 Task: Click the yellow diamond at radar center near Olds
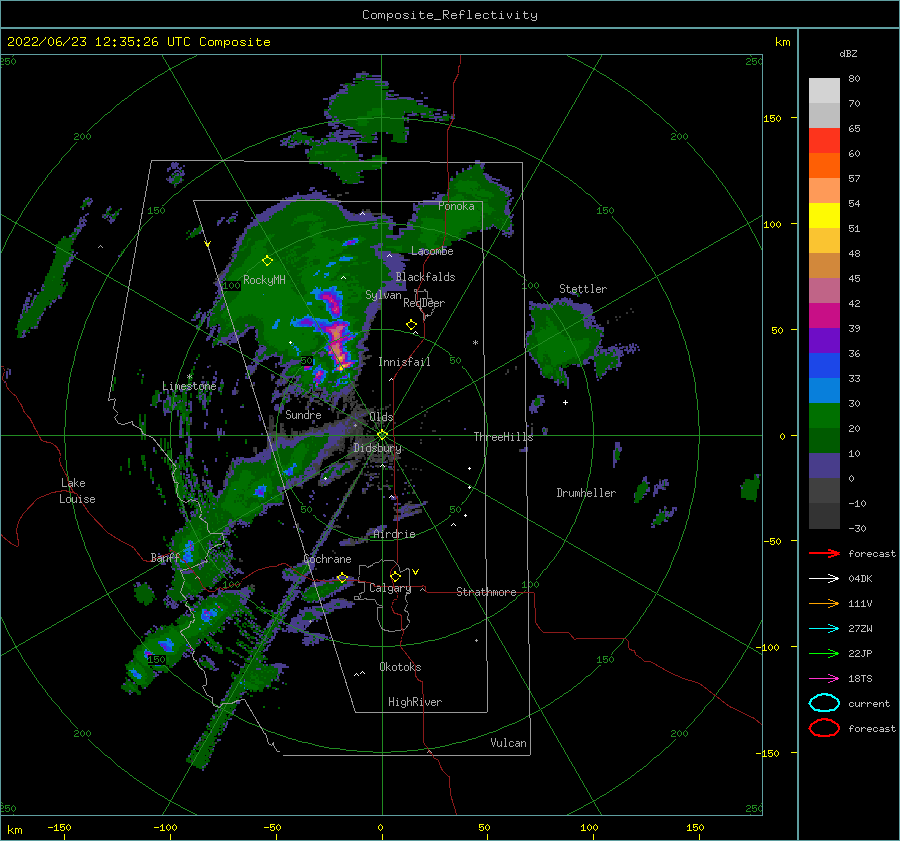click(382, 435)
